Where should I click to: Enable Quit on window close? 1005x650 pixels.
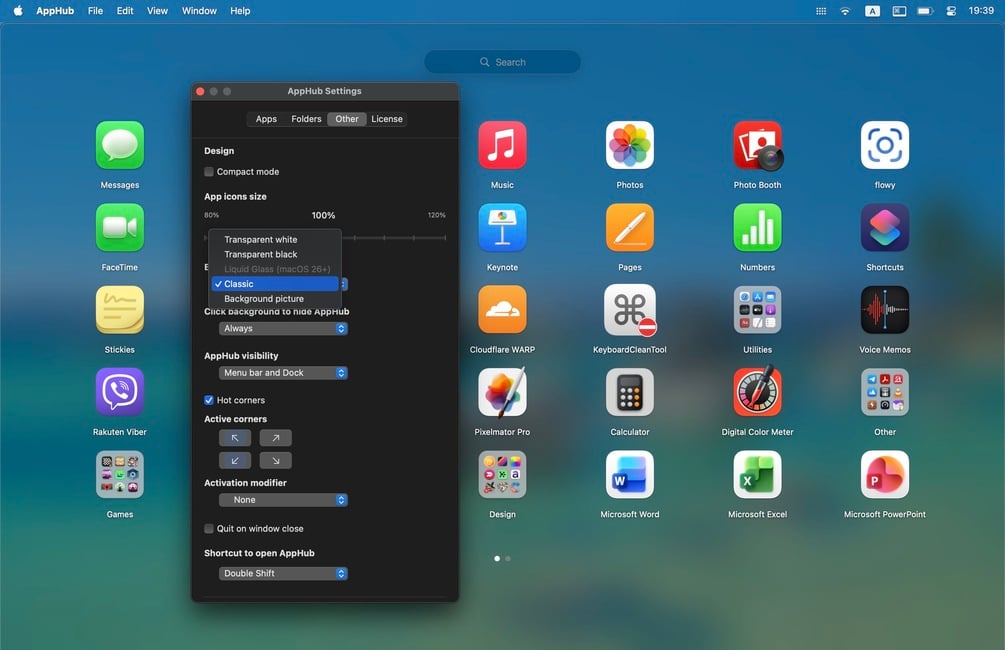[209, 529]
